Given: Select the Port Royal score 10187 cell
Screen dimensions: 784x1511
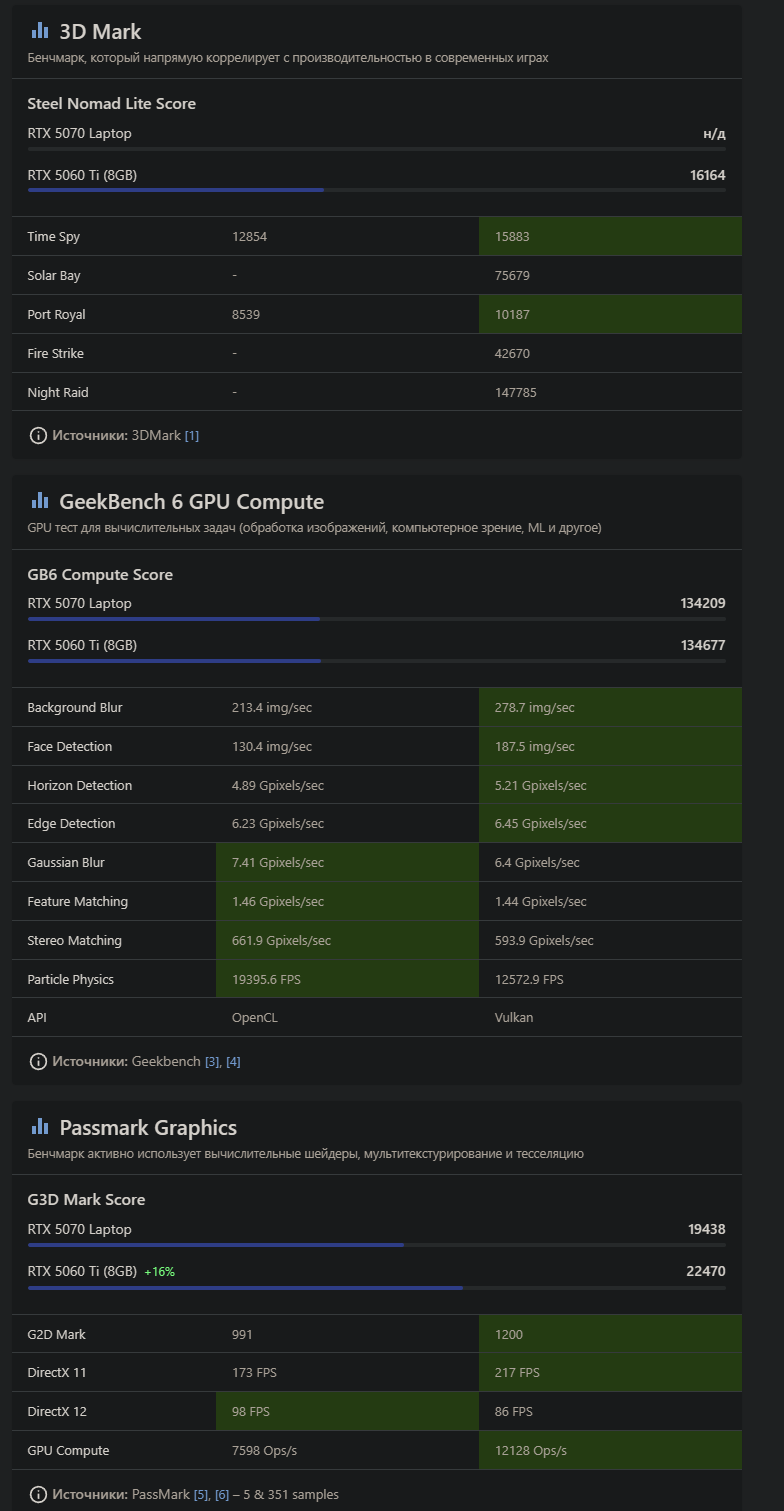Looking at the screenshot, I should [x=610, y=314].
